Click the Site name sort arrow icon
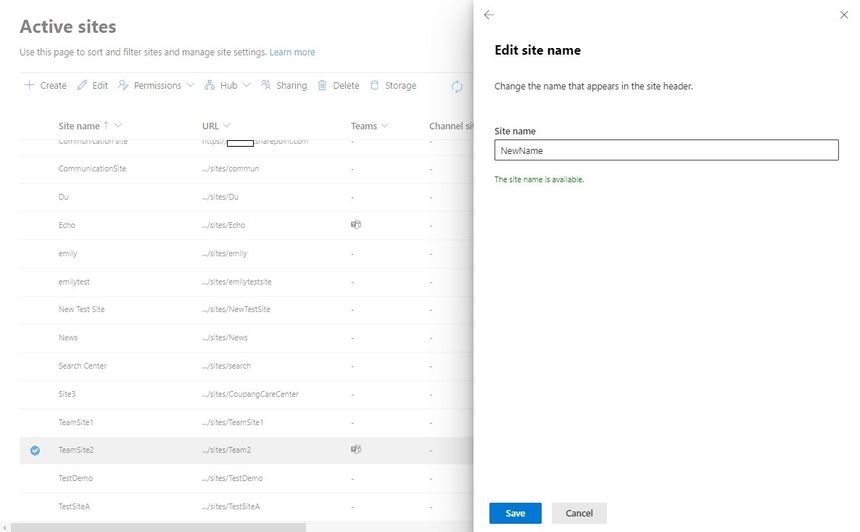The image size is (860, 532). (106, 126)
